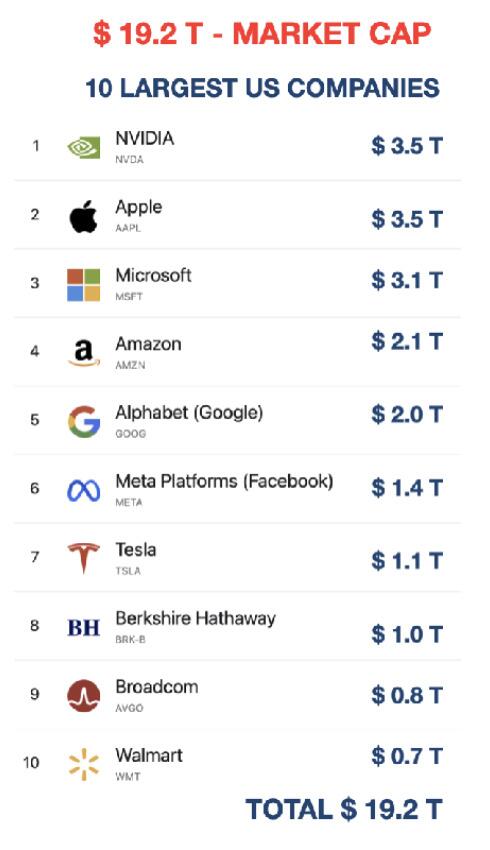Click the red Broadcom wave logo
Image resolution: width=490 pixels, height=850 pixels.
pyautogui.click(x=83, y=696)
